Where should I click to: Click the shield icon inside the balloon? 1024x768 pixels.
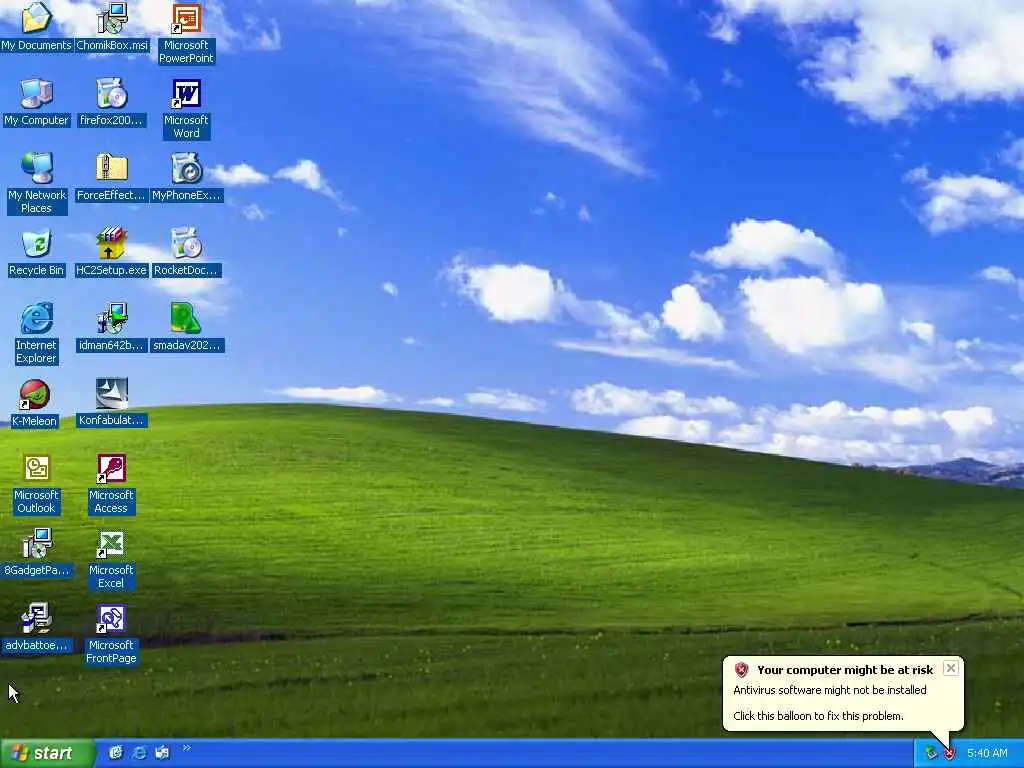(x=741, y=669)
